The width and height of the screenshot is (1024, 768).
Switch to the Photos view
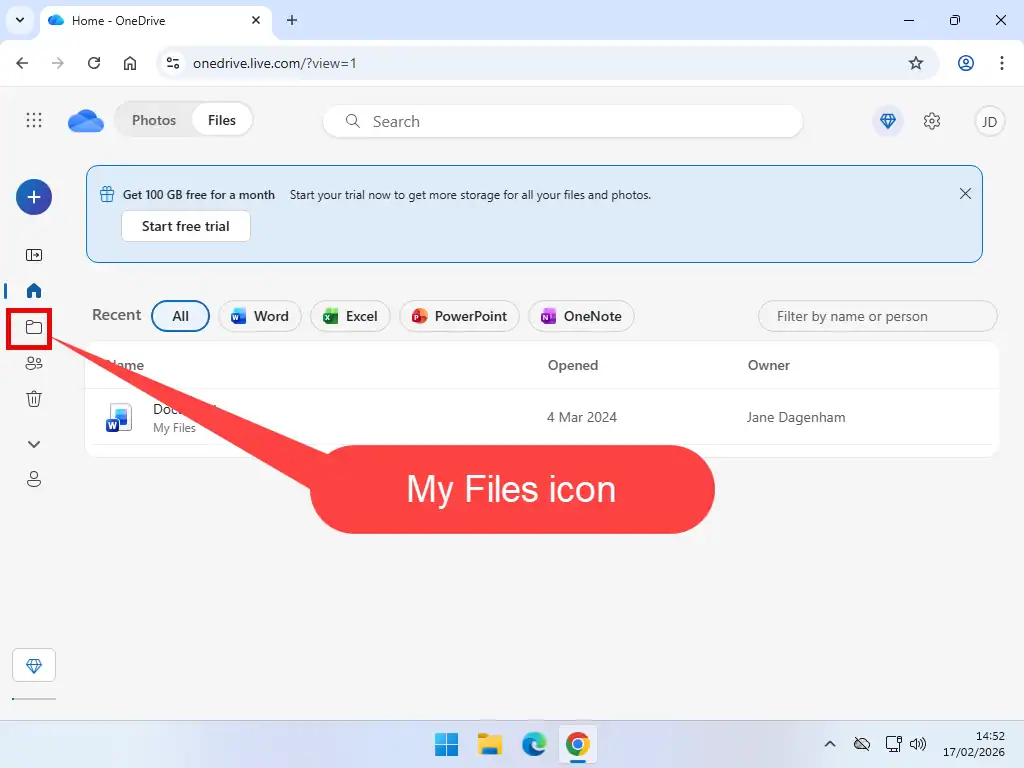pyautogui.click(x=154, y=119)
